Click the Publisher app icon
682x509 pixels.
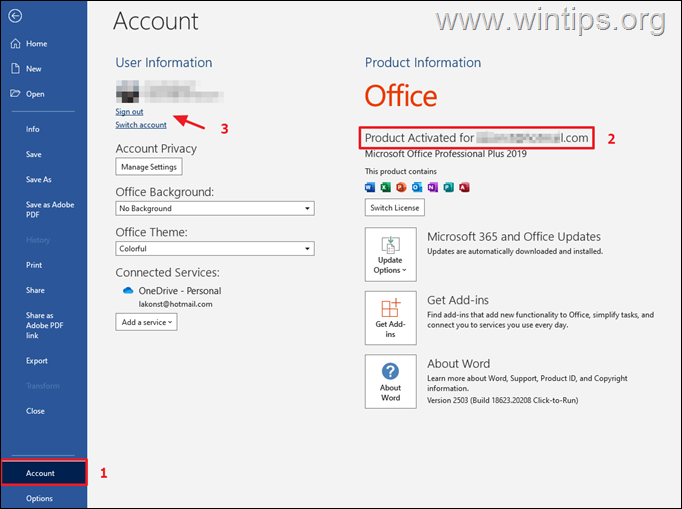tap(448, 187)
